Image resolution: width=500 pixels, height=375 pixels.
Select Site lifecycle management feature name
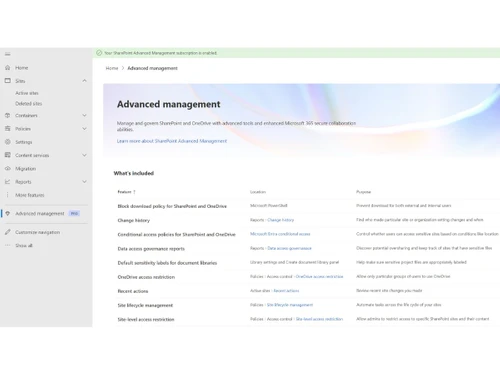click(145, 305)
